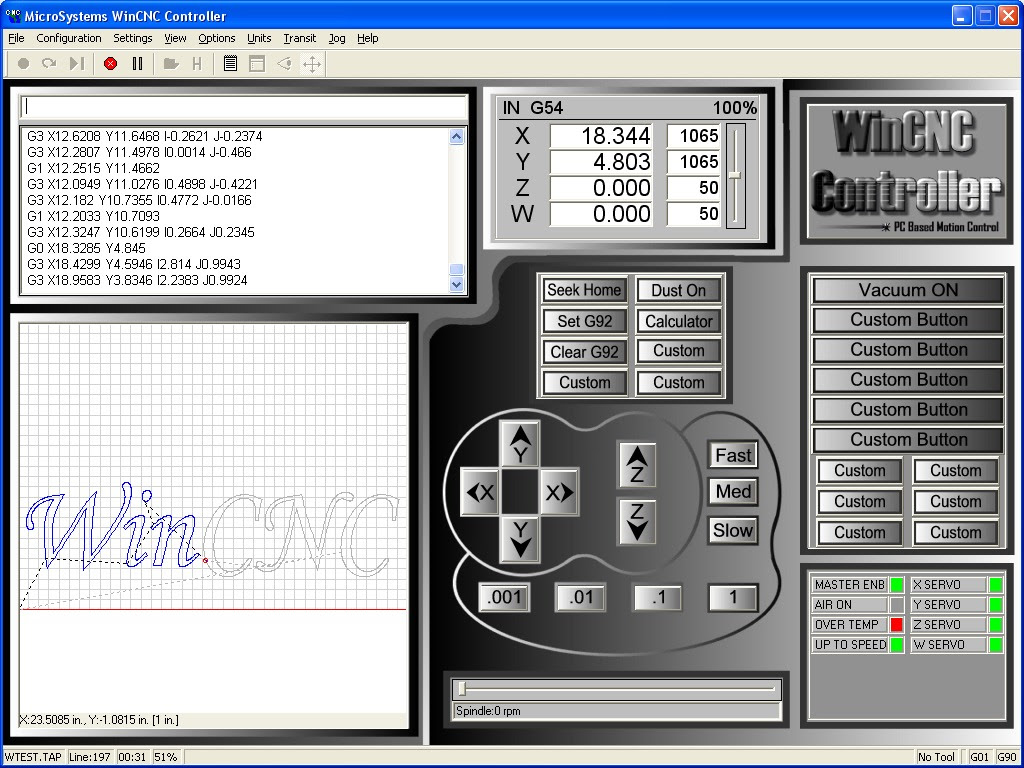
Task: Click the notepad-style file editor toolbar icon
Action: click(231, 64)
